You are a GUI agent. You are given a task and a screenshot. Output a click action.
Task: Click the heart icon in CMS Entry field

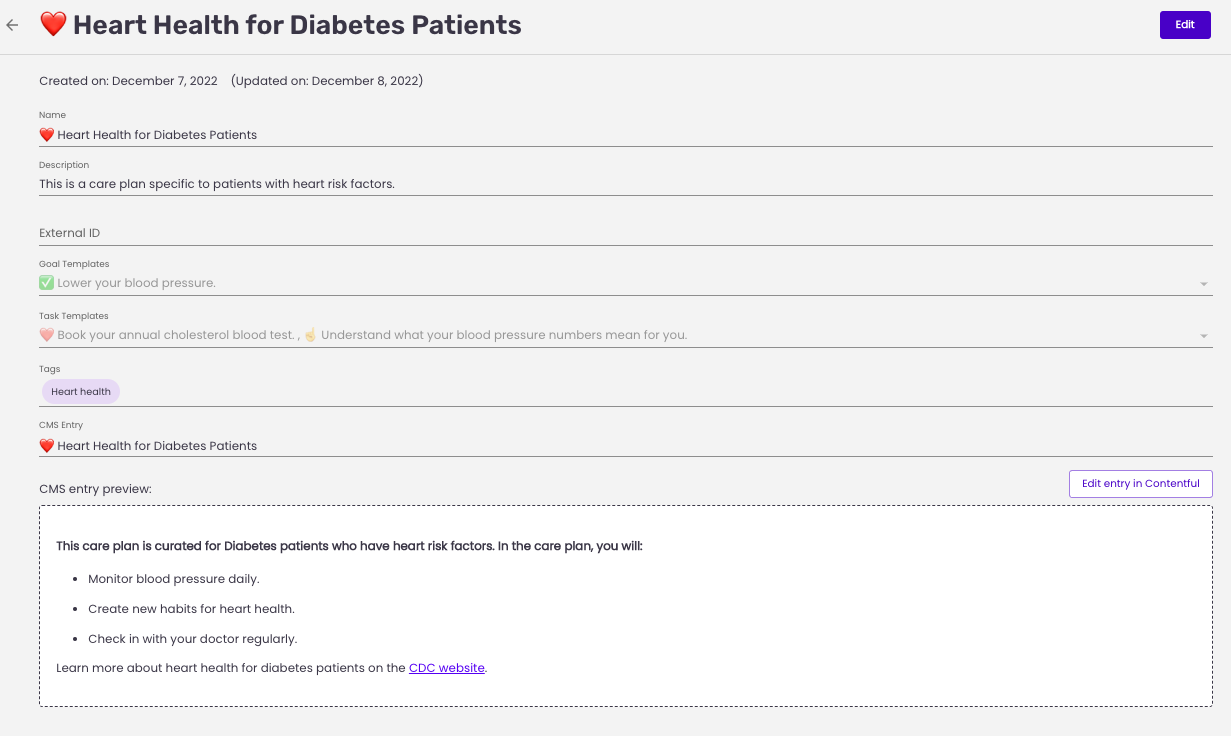click(x=47, y=446)
